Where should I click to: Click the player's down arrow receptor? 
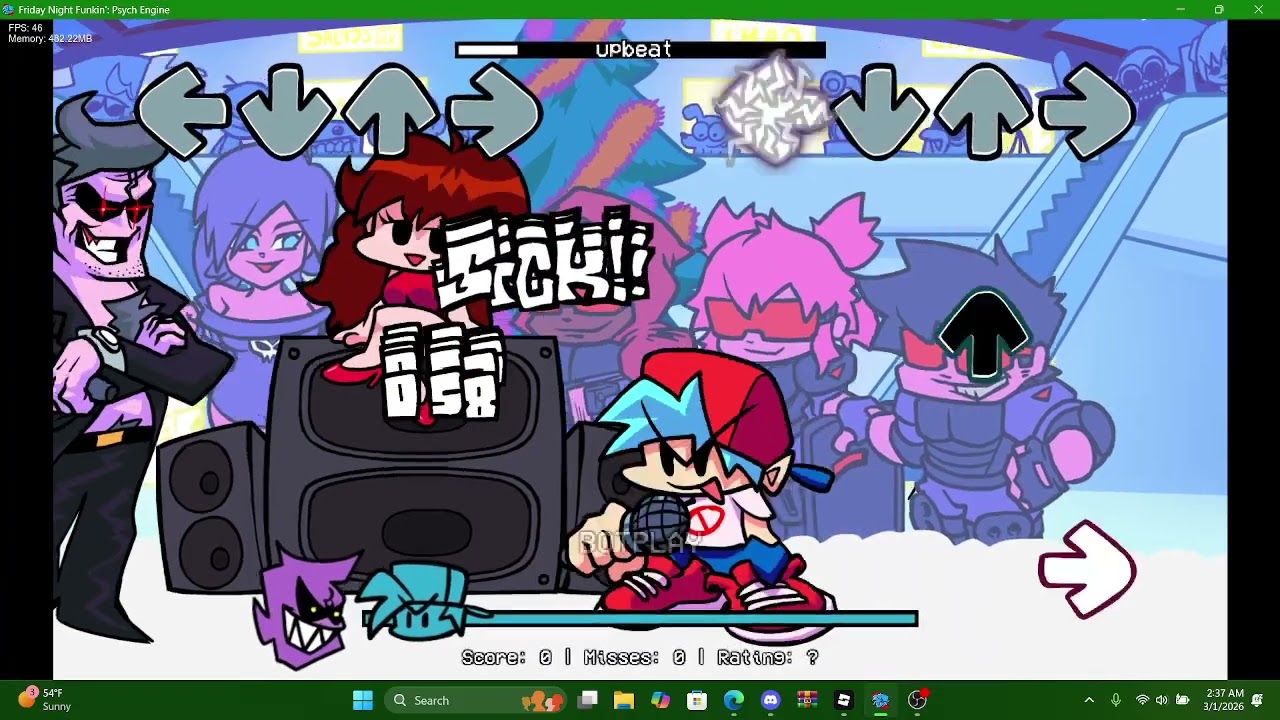pos(879,111)
